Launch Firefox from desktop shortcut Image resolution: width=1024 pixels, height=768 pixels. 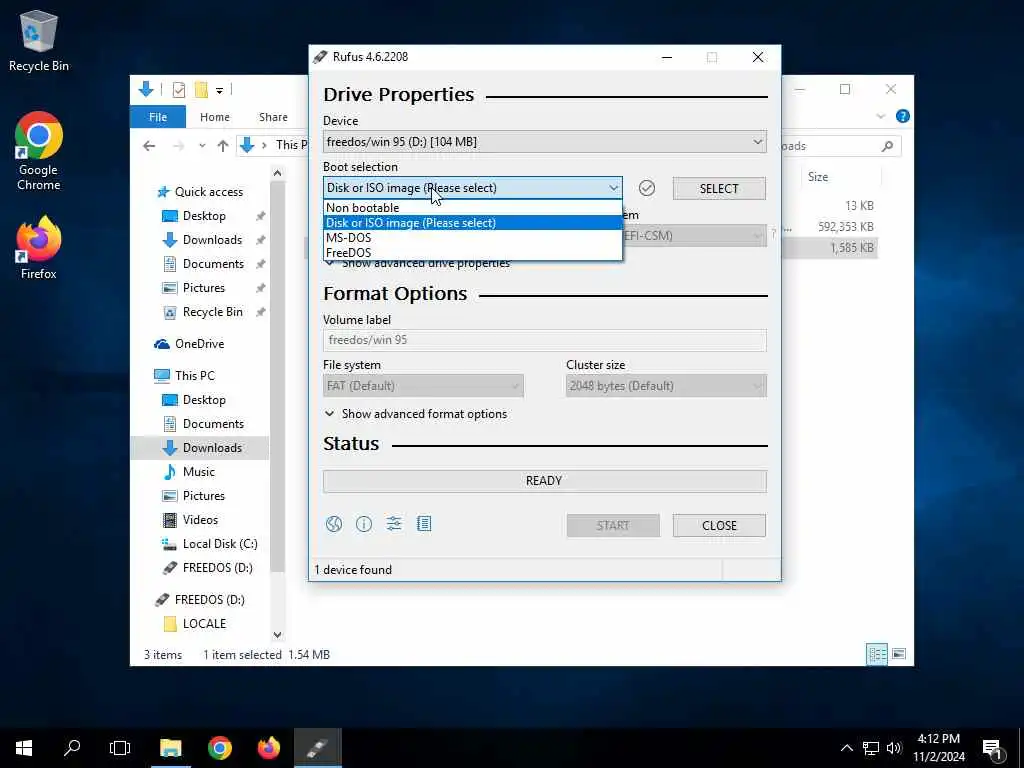pos(39,248)
